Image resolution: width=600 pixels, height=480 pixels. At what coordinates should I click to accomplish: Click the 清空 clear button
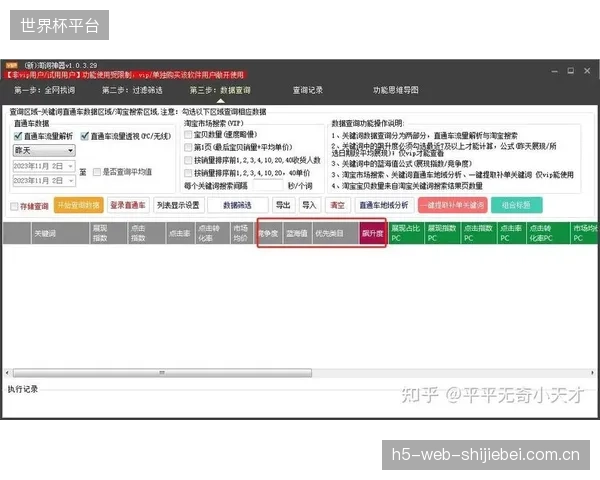338,205
